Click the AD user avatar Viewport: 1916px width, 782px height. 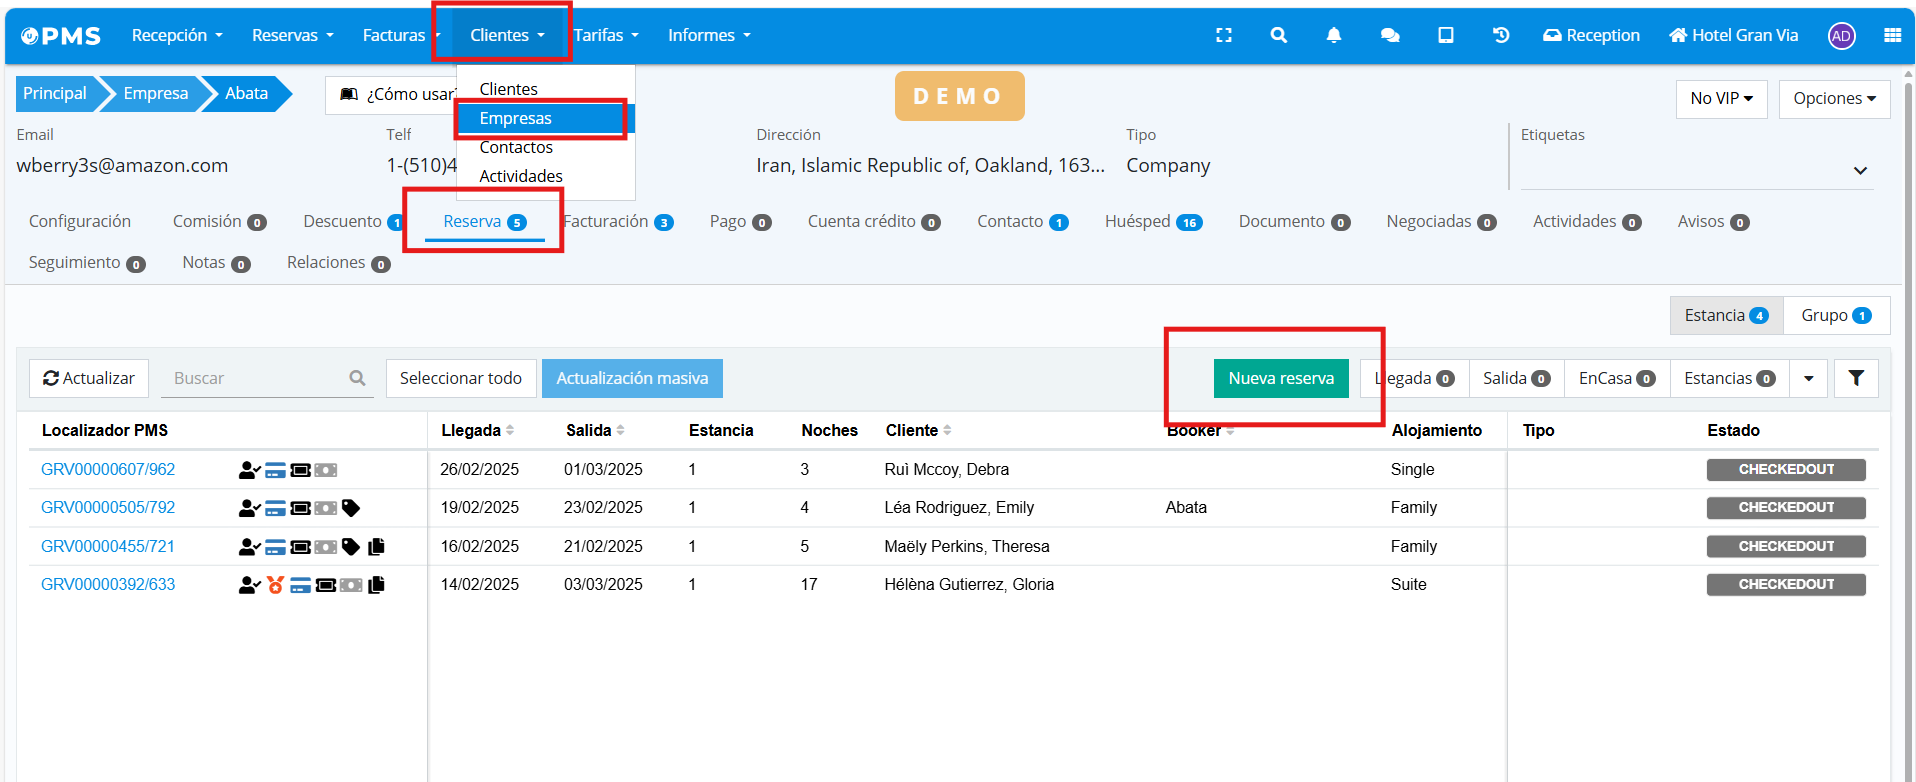coord(1841,36)
